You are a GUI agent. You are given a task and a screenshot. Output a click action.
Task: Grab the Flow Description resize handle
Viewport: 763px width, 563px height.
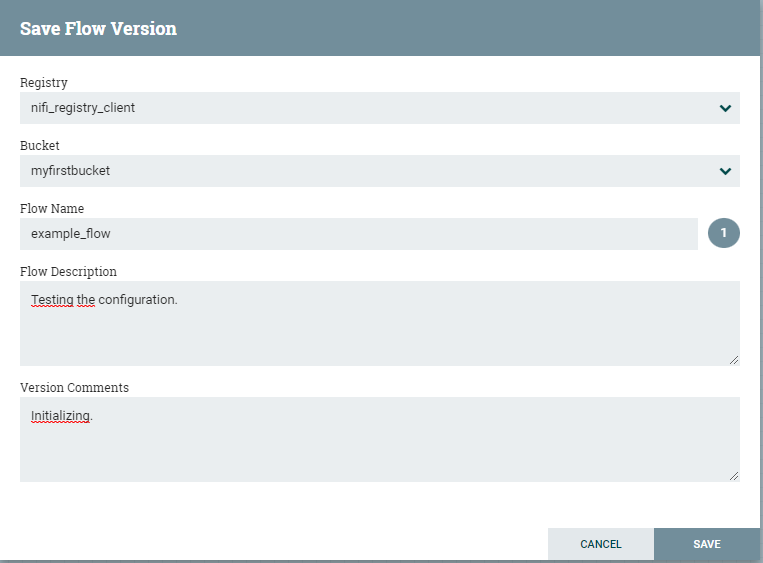pyautogui.click(x=734, y=360)
